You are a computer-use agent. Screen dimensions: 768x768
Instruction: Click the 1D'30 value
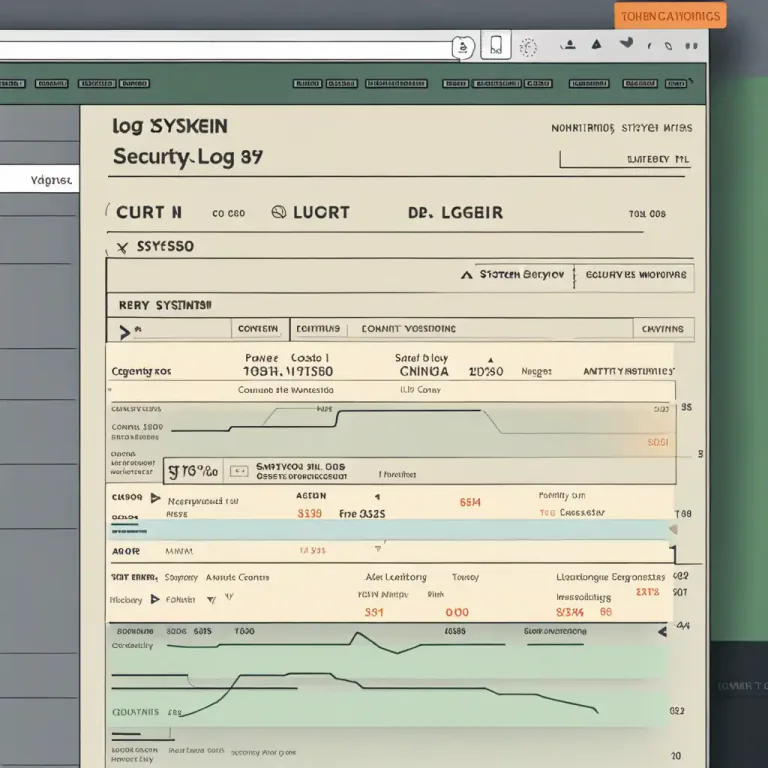[x=486, y=372]
